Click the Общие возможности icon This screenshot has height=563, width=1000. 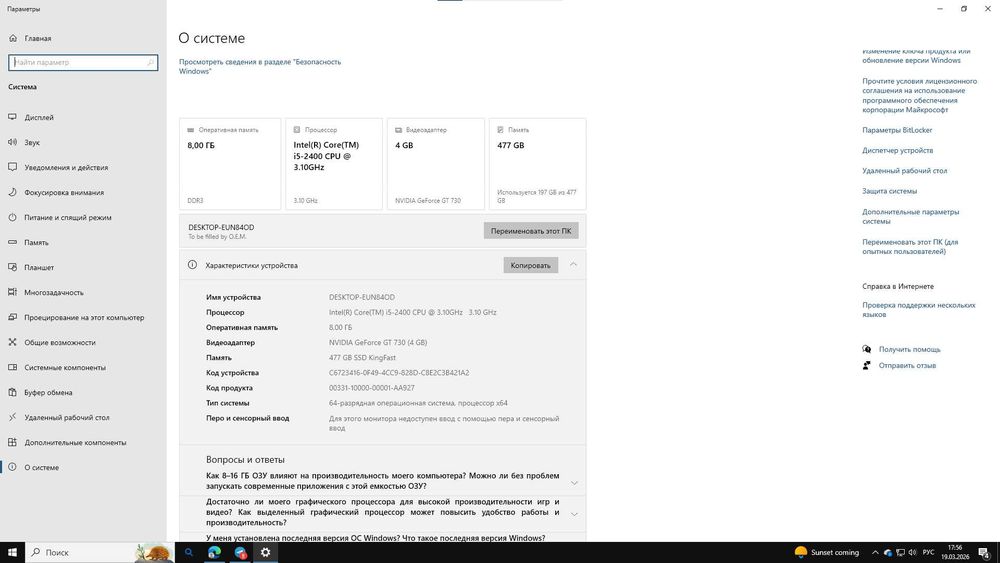12,342
